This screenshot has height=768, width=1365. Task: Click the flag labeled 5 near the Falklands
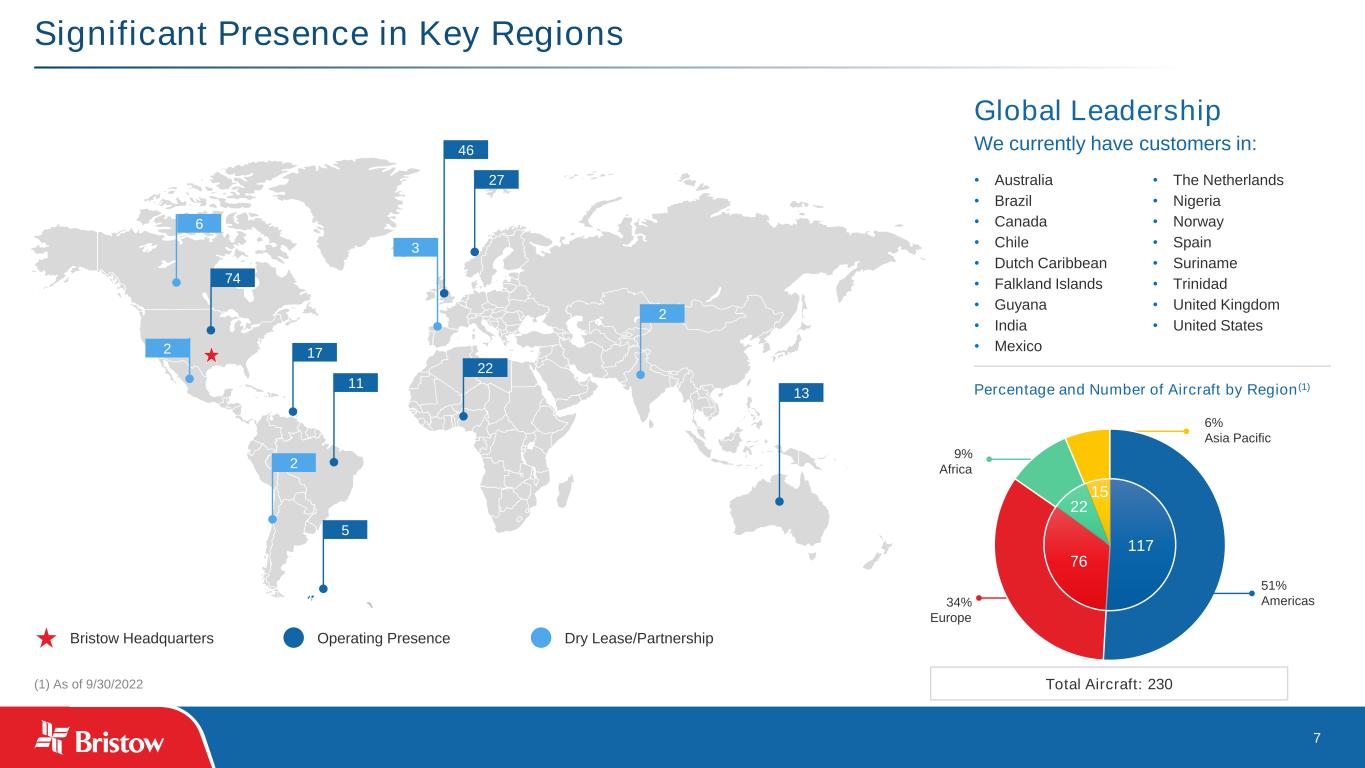click(x=344, y=530)
